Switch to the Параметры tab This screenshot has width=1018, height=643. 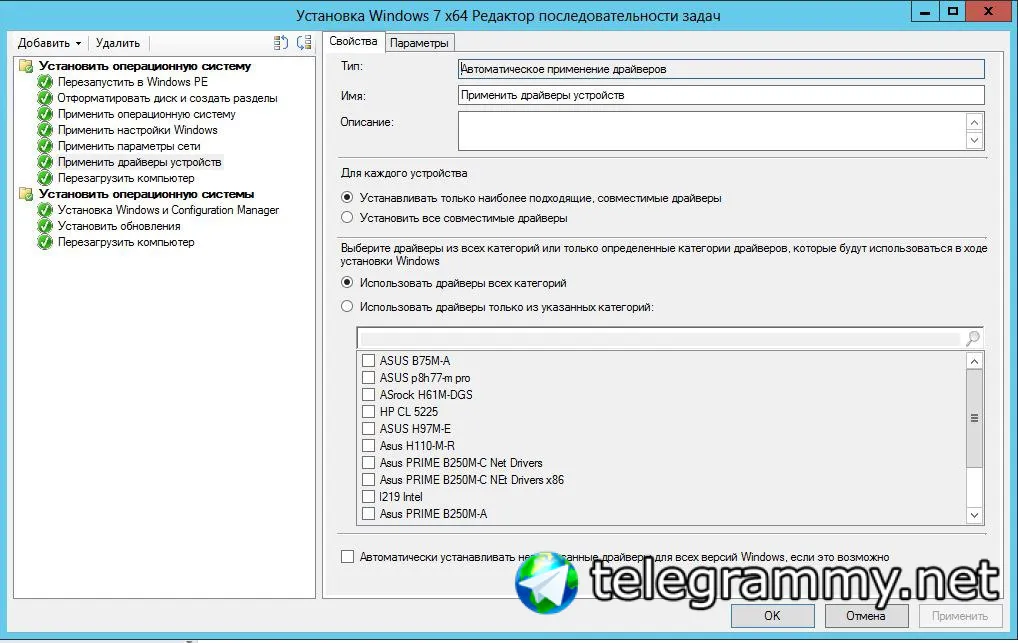point(419,43)
